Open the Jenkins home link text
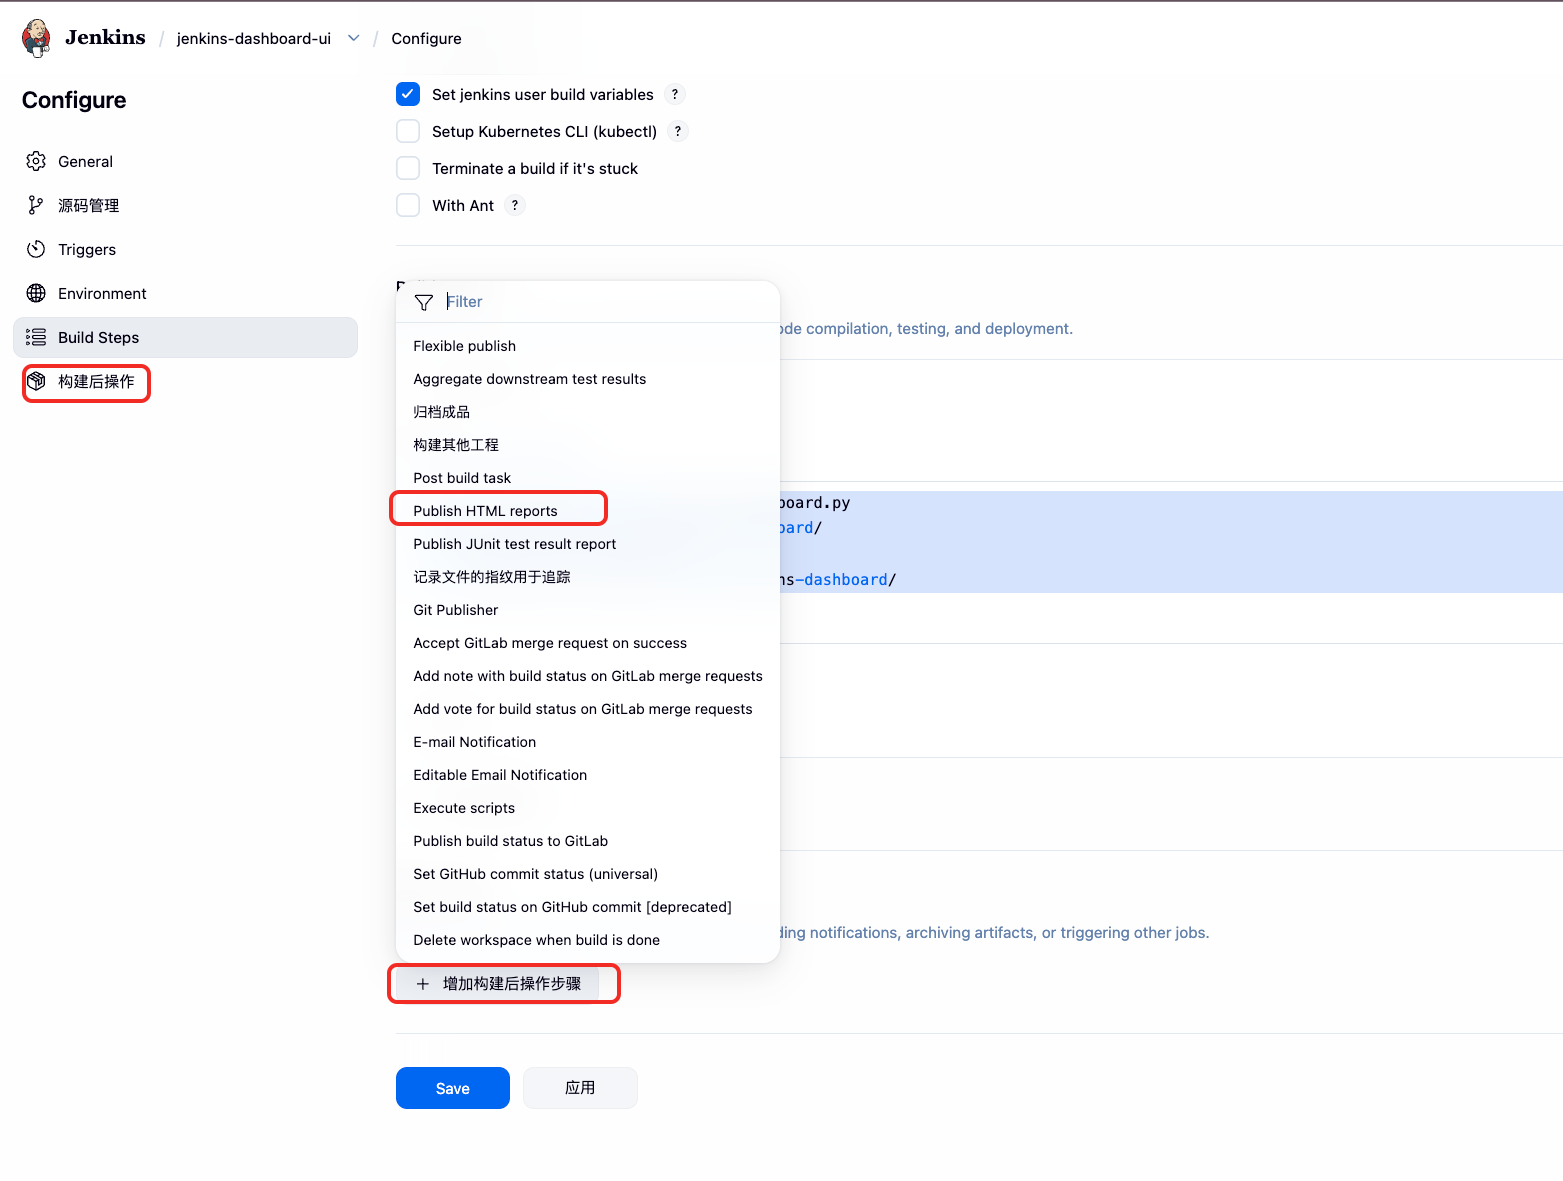The image size is (1563, 1181). [x=105, y=38]
